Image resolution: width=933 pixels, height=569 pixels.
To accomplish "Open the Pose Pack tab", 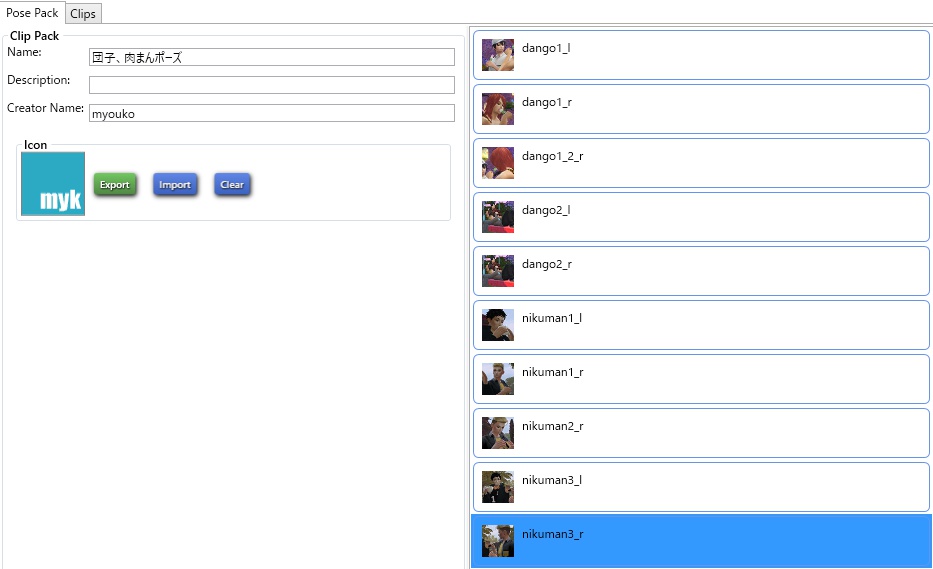I will coord(32,12).
